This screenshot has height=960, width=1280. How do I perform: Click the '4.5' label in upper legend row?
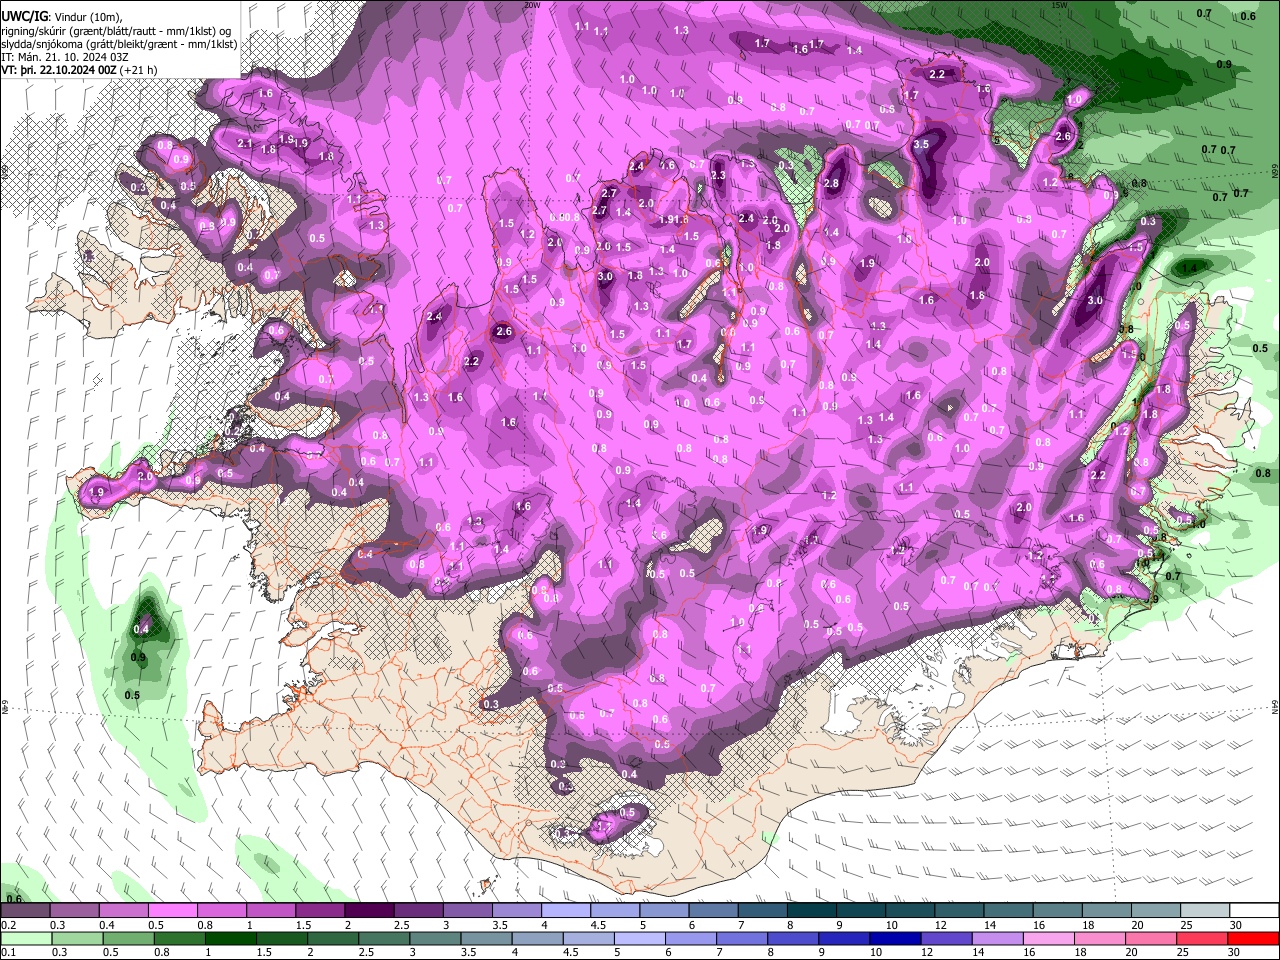(598, 925)
